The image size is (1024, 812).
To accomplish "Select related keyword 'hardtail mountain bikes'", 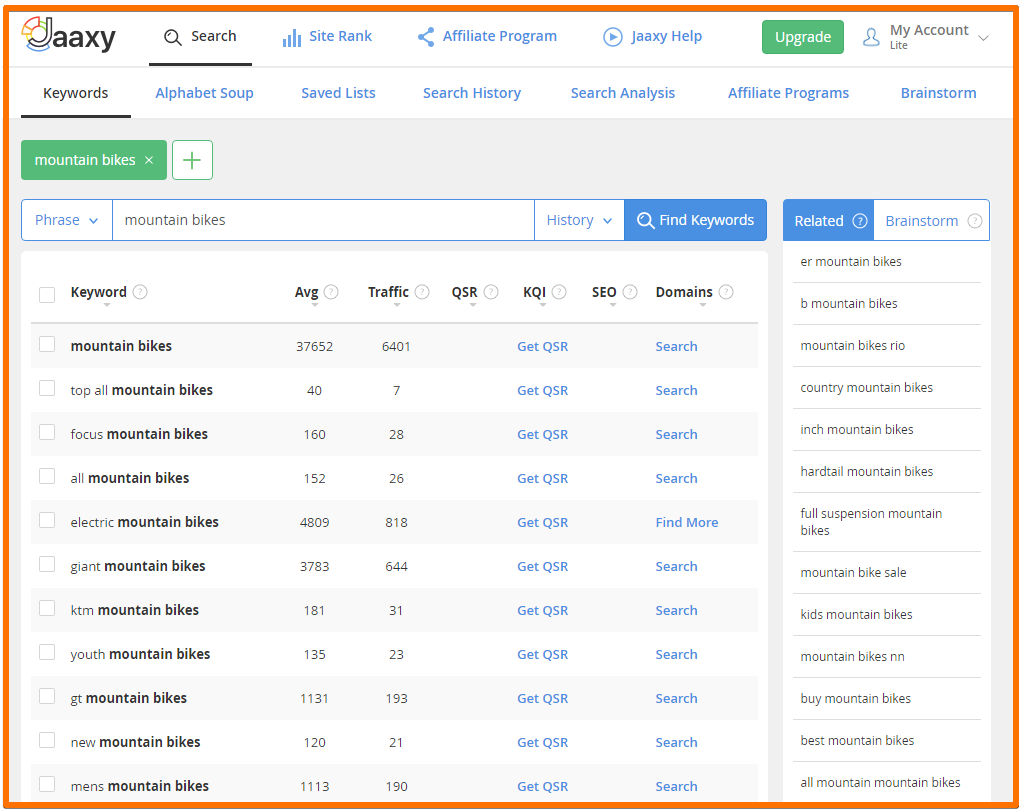I will coord(867,471).
